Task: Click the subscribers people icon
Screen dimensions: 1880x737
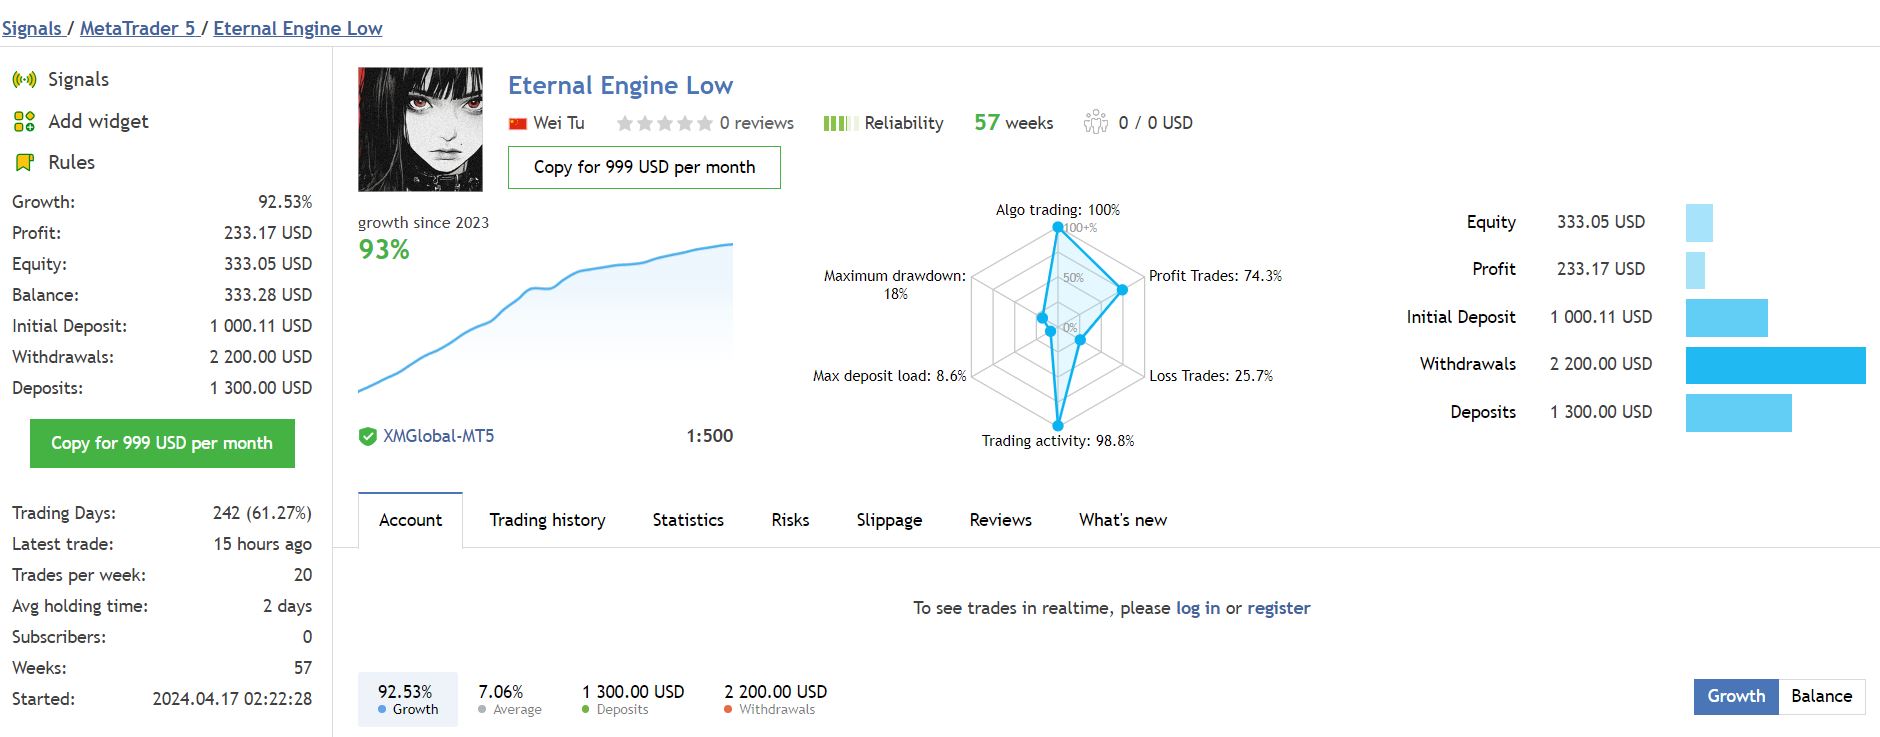Action: 1096,123
